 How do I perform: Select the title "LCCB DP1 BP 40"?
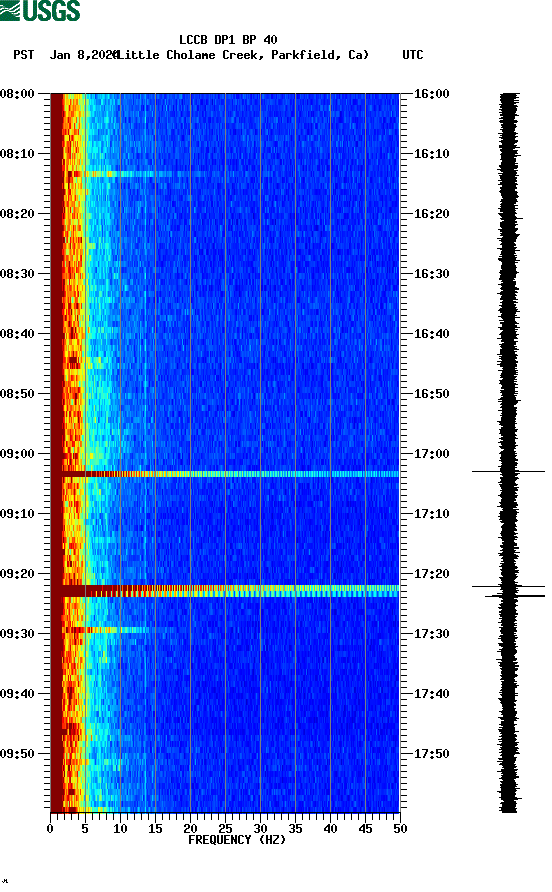point(228,40)
